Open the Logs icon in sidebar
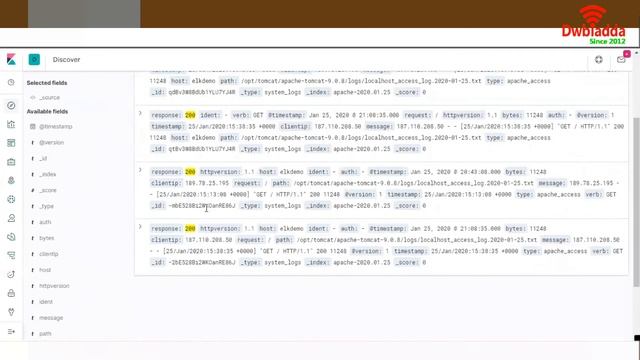The width and height of the screenshot is (640, 360). click(11, 237)
